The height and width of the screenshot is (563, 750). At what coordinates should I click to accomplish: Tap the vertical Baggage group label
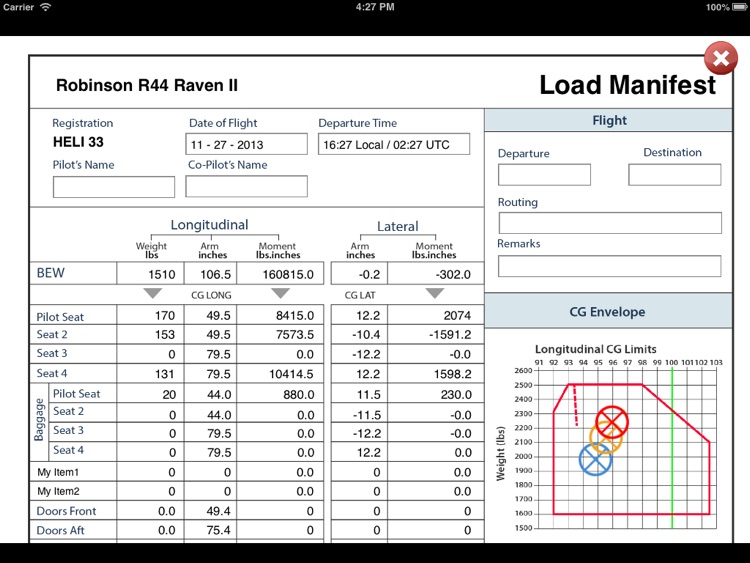39,419
